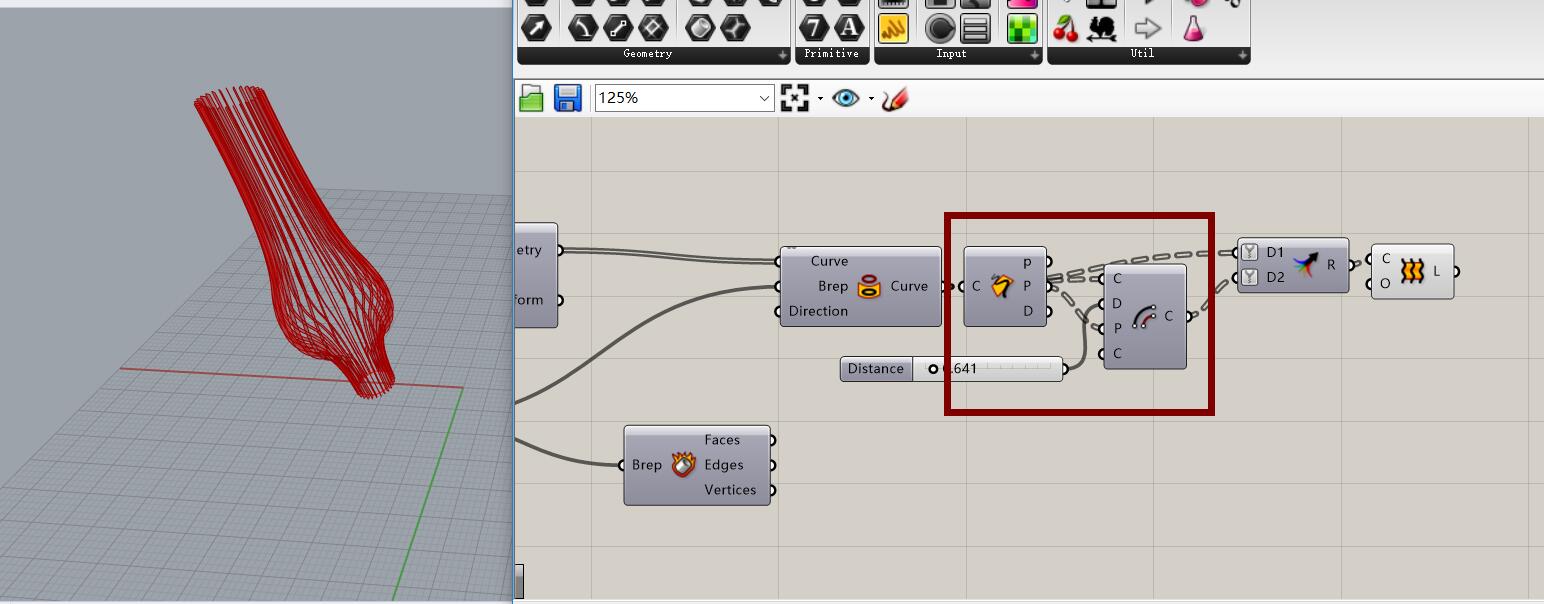The height and width of the screenshot is (604, 1544).
Task: Click the Curve input of Brep|Curve component
Action: [x=829, y=261]
